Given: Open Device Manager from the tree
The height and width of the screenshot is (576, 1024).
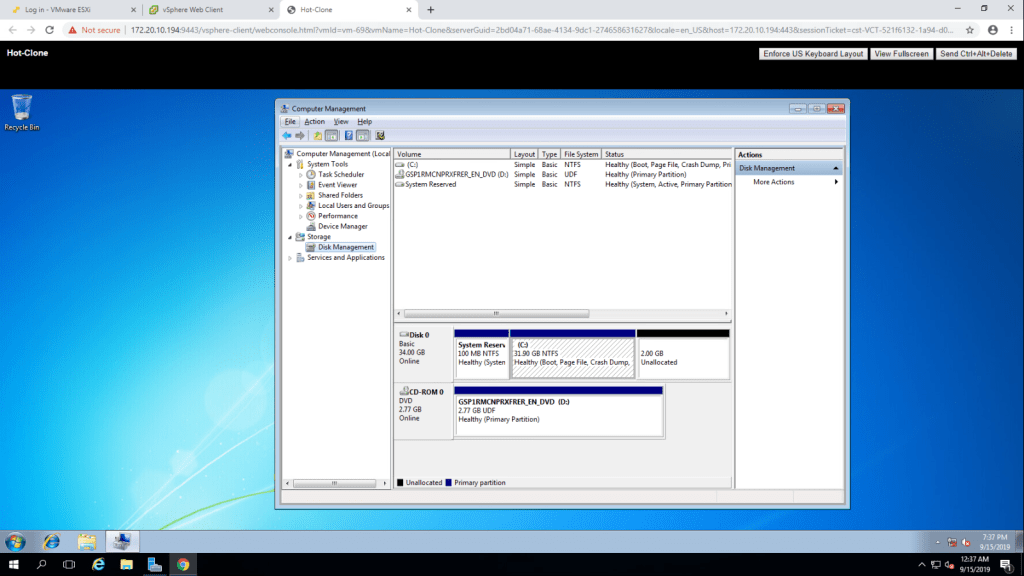Looking at the screenshot, I should (342, 226).
